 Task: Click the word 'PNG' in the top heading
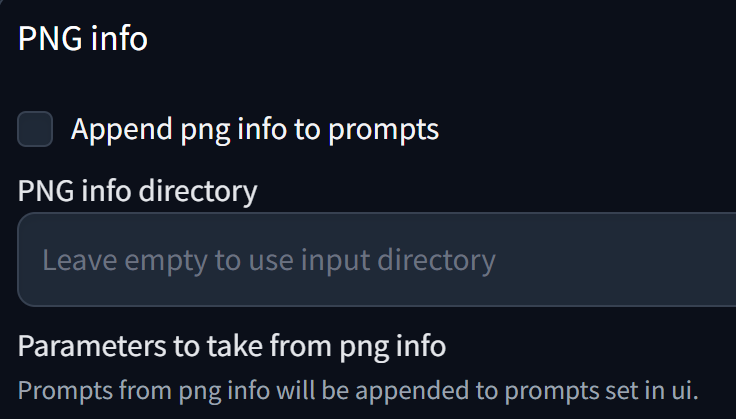click(49, 38)
